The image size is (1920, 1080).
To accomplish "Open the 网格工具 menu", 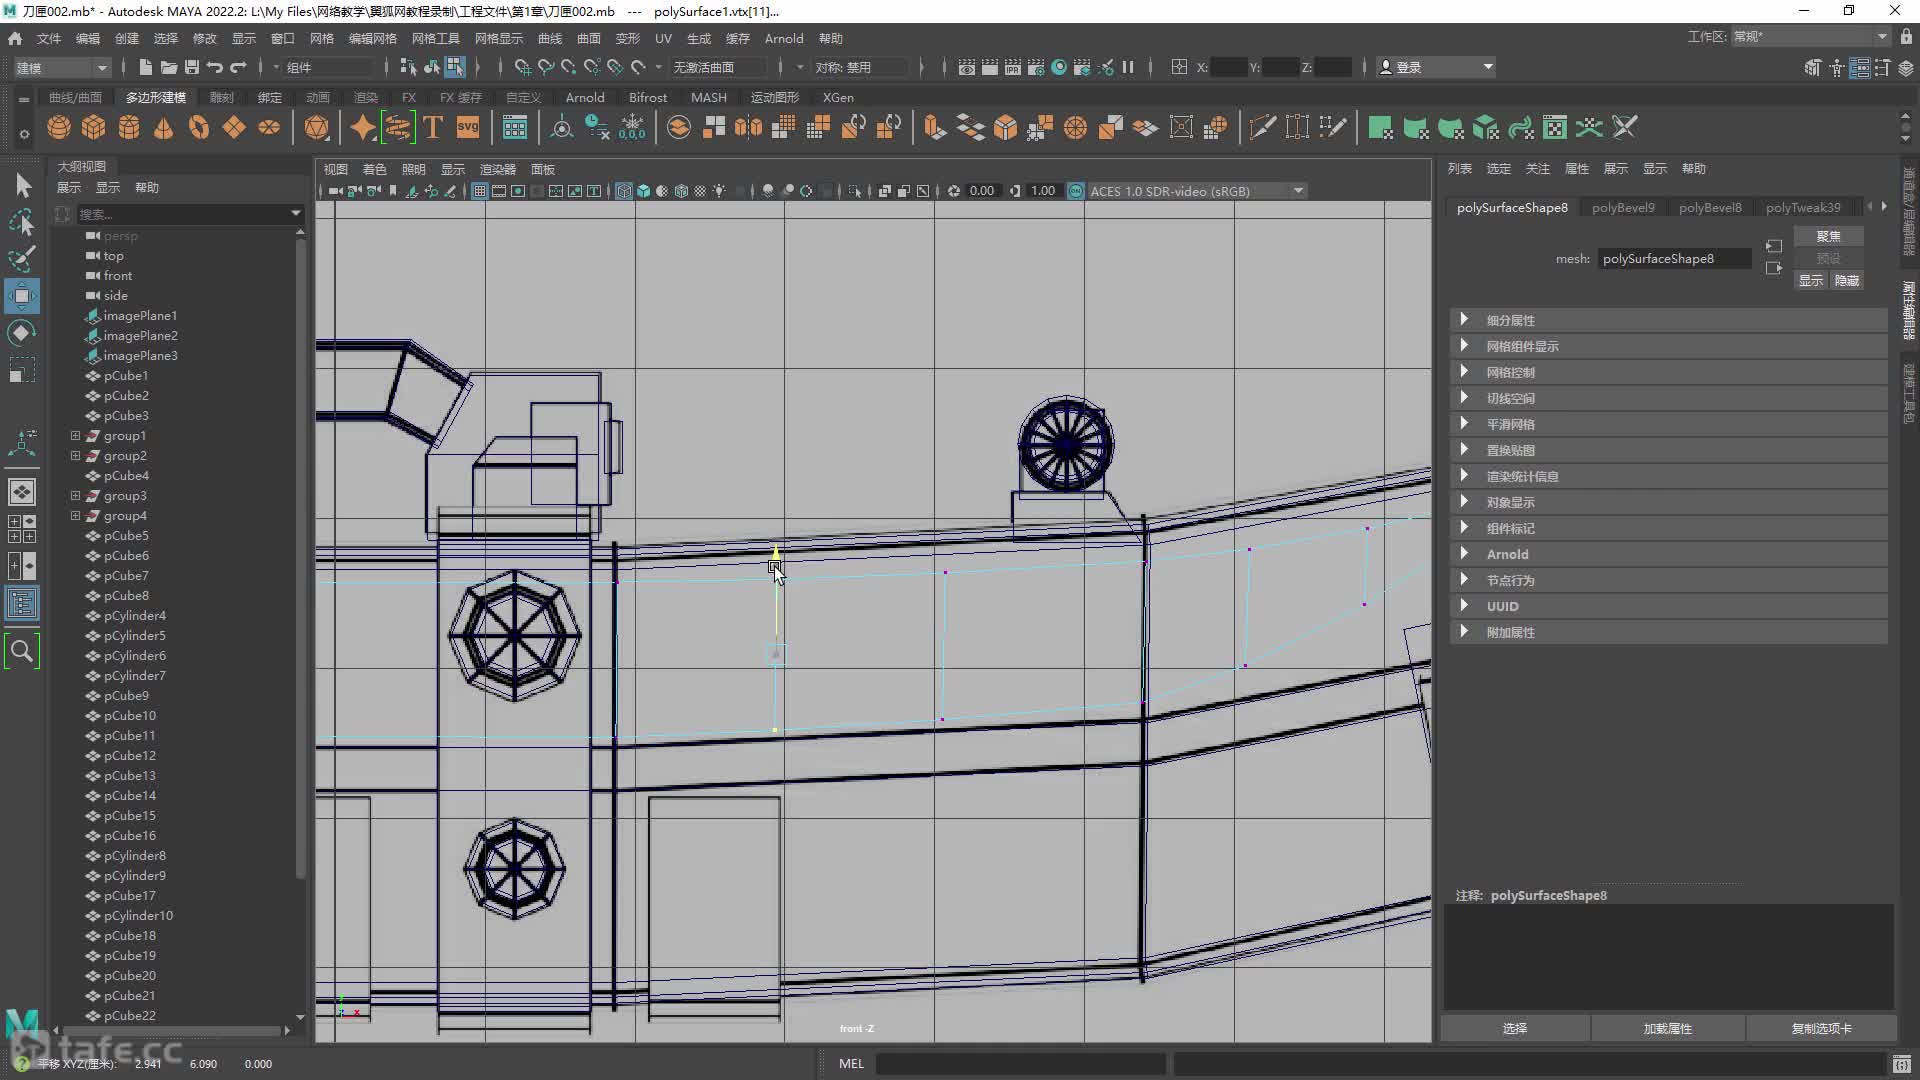I will 436,38.
